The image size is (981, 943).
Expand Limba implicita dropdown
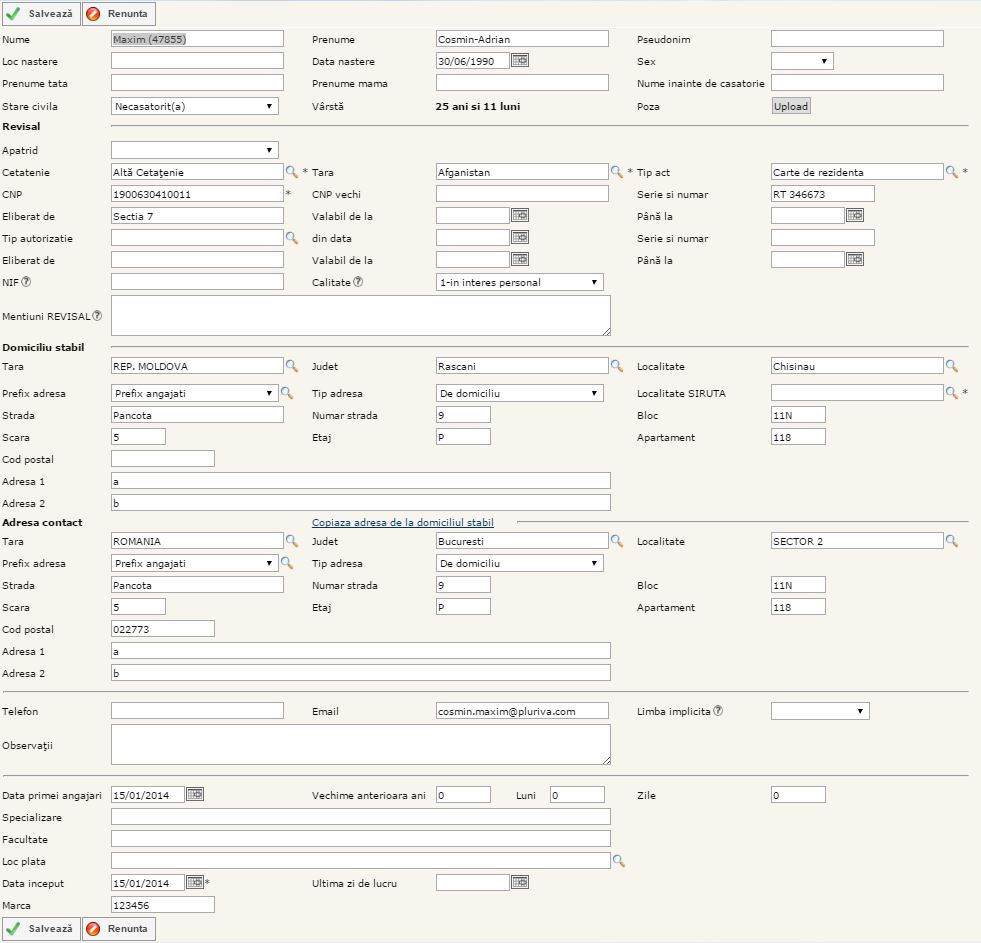820,711
